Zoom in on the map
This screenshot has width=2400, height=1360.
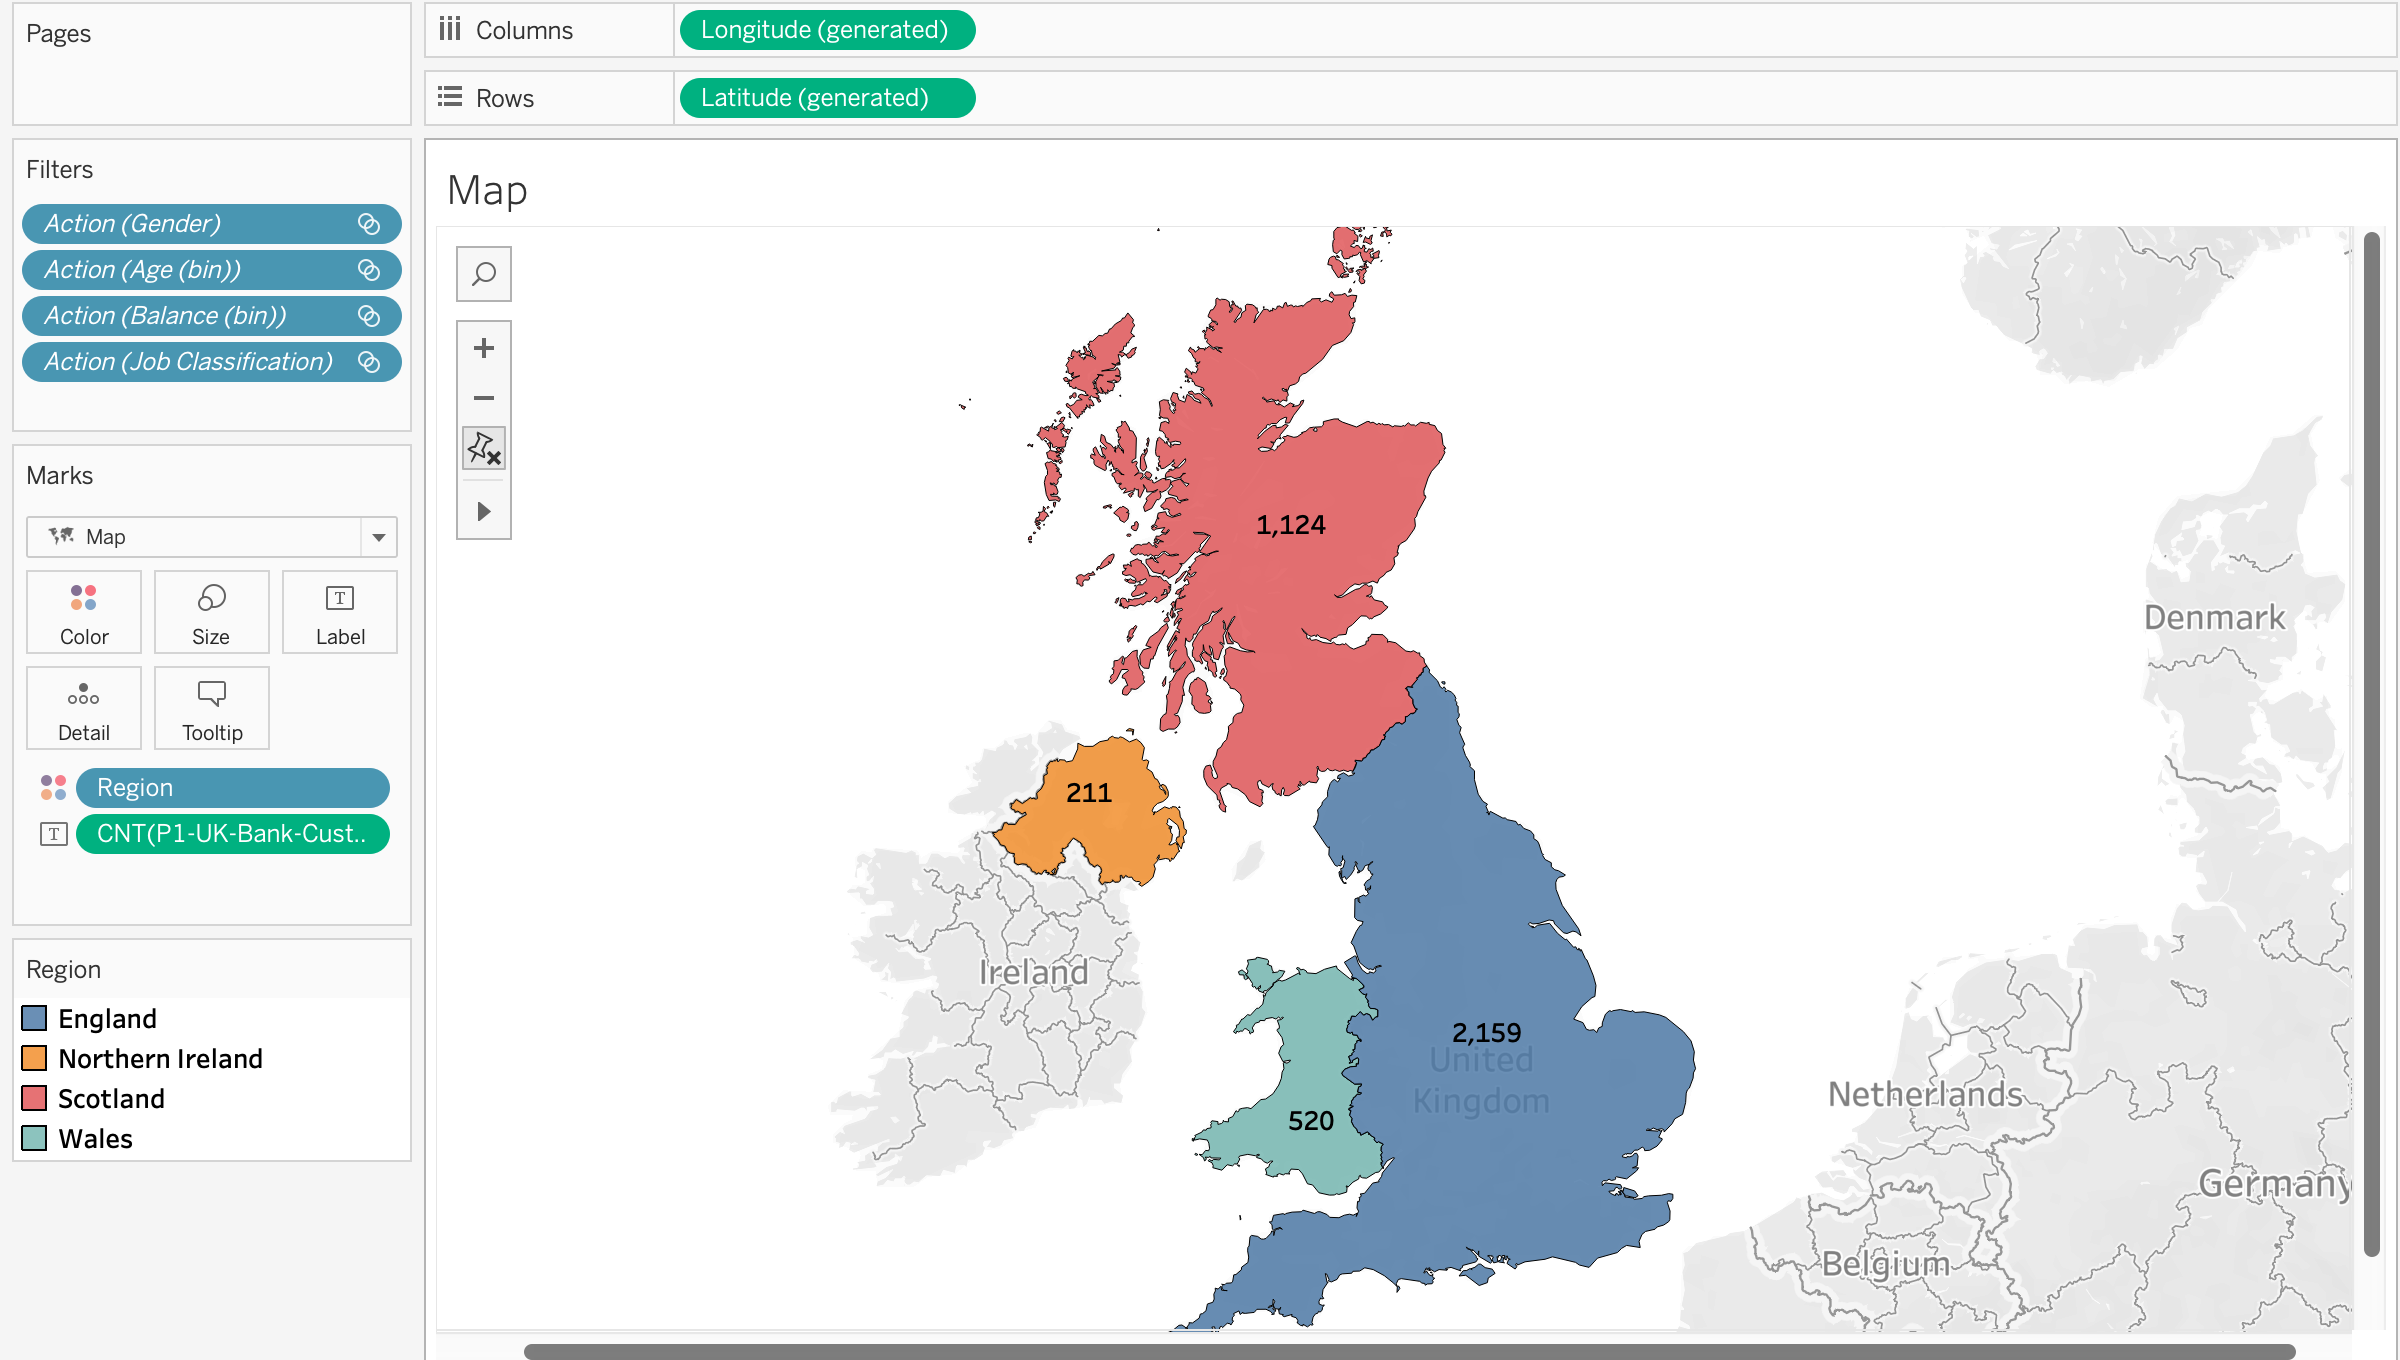[483, 348]
